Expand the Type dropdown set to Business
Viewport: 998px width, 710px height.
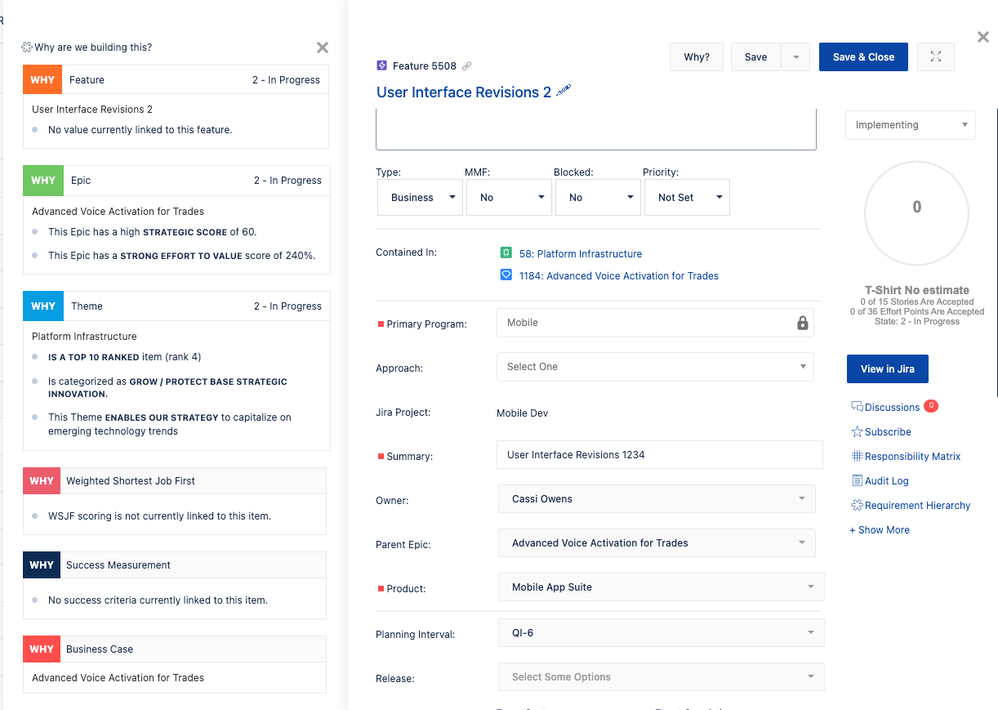419,198
